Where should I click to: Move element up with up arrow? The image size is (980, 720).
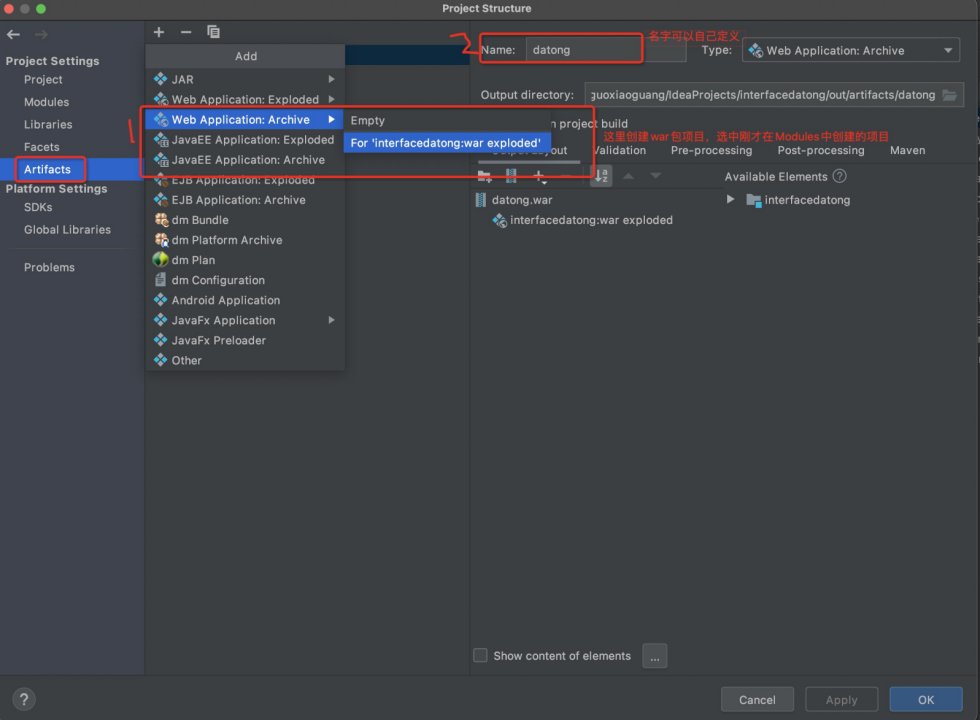click(x=629, y=176)
